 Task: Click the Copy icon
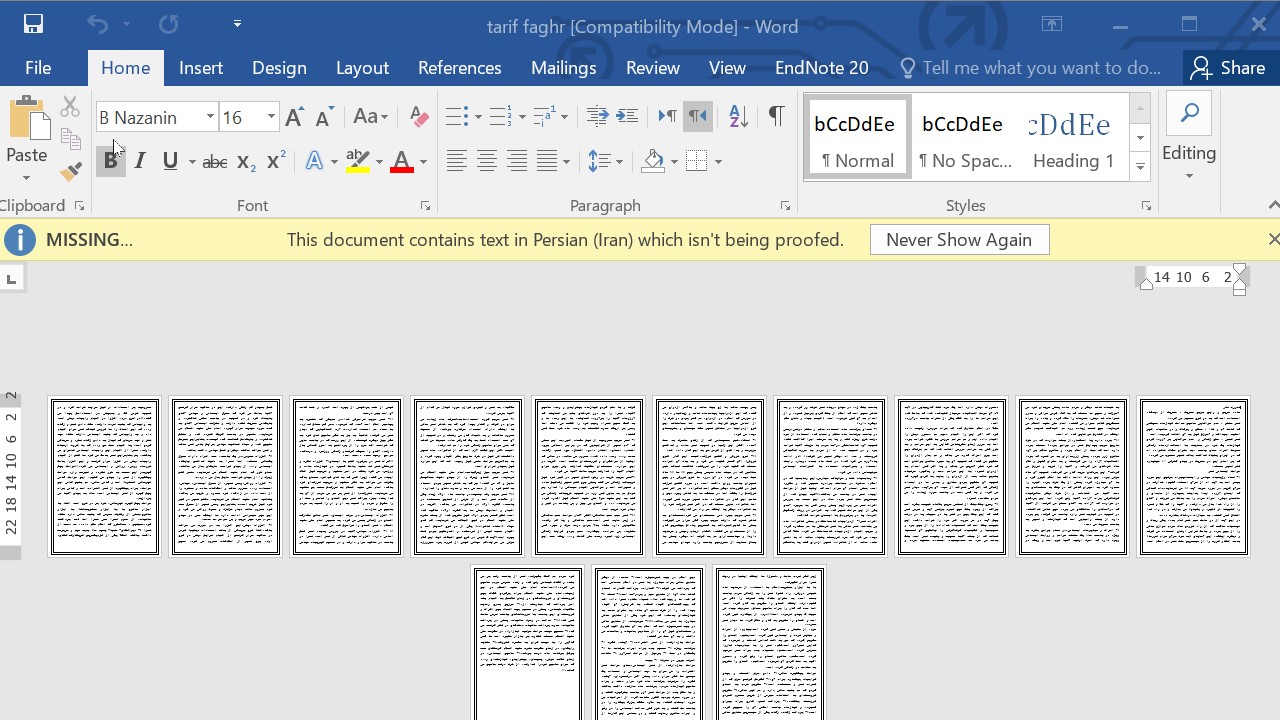pyautogui.click(x=70, y=139)
